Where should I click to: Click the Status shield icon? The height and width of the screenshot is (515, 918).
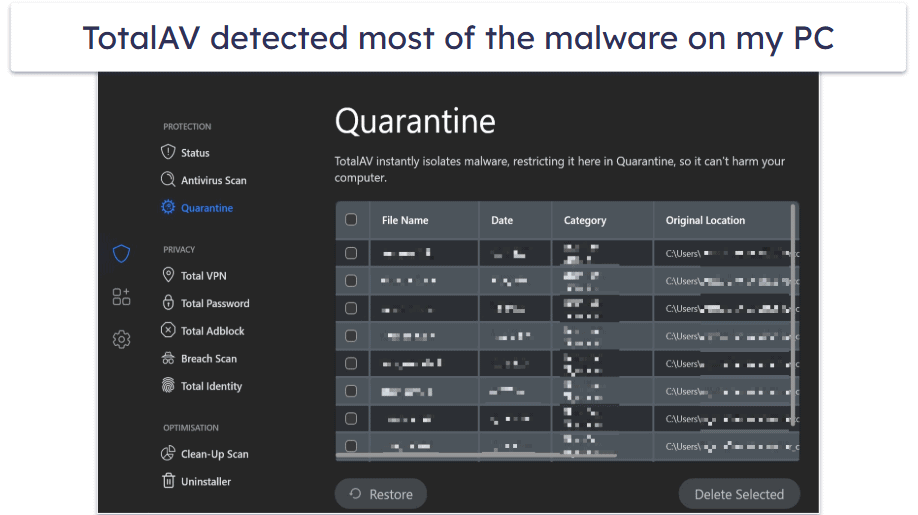(168, 153)
